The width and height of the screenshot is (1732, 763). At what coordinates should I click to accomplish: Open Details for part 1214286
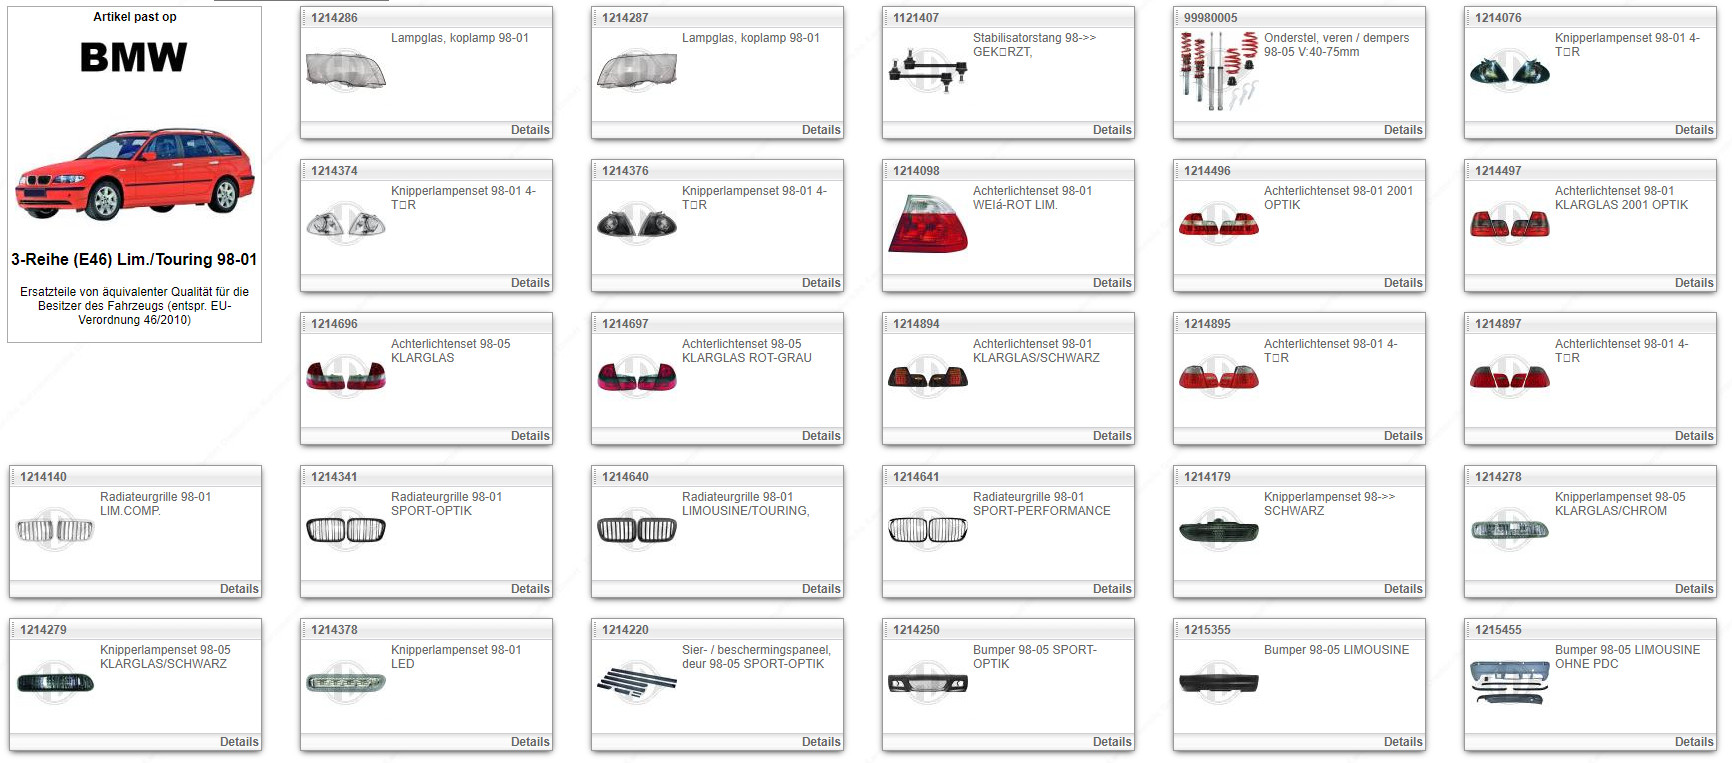530,130
